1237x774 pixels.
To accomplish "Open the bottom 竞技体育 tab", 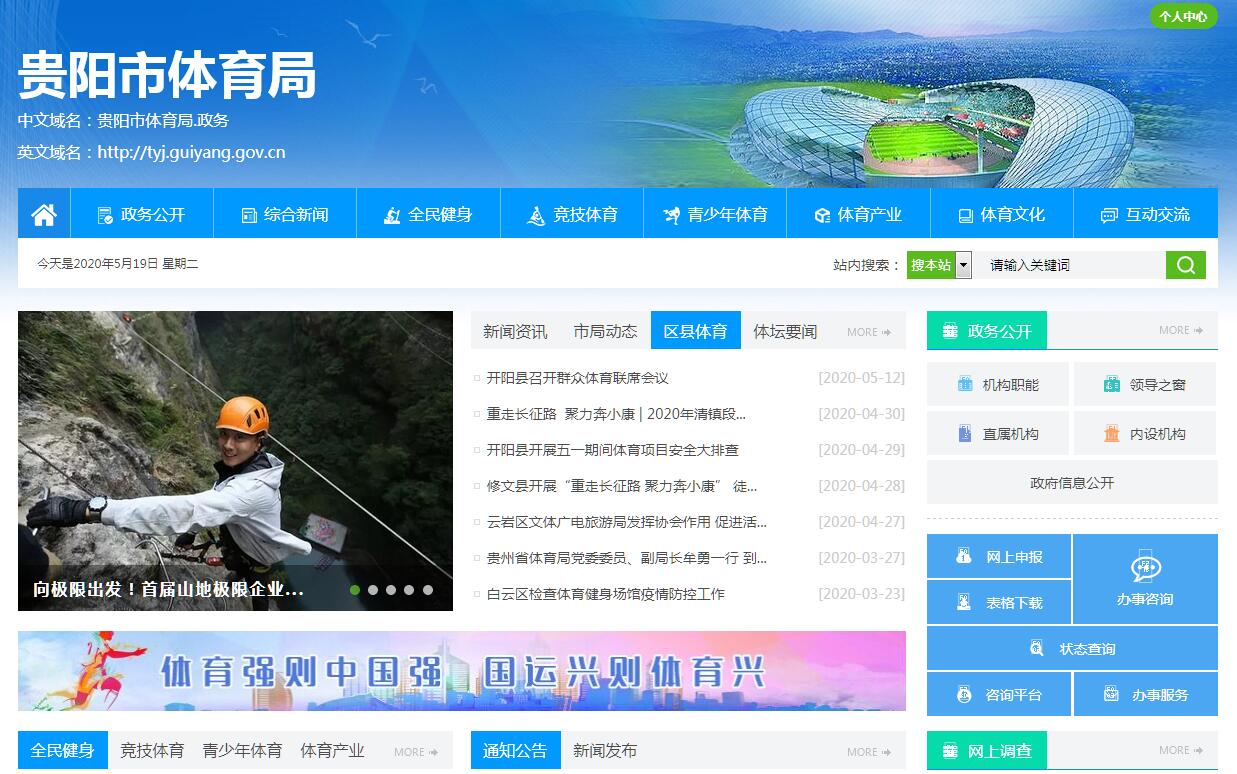I will tap(152, 750).
